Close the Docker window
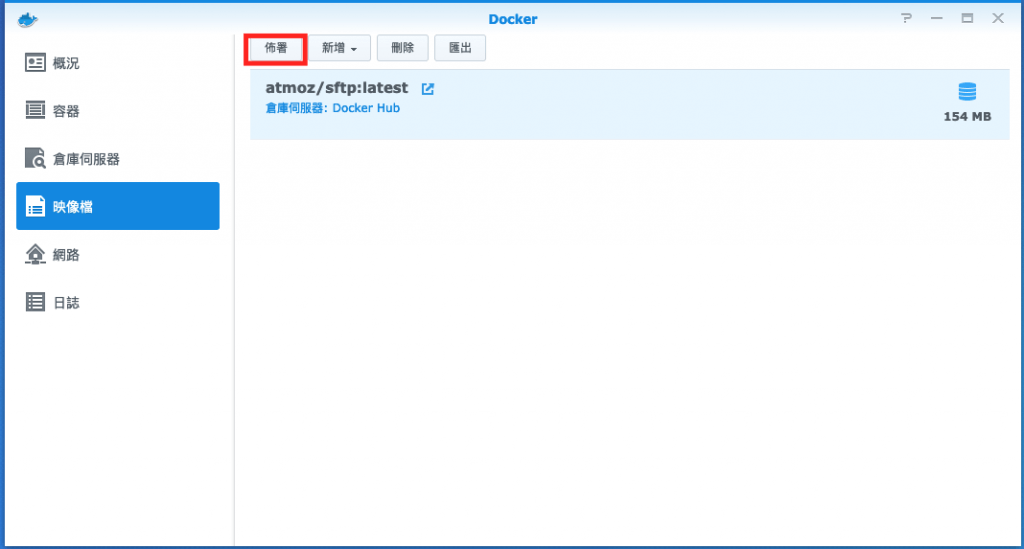1024x549 pixels. pos(998,18)
